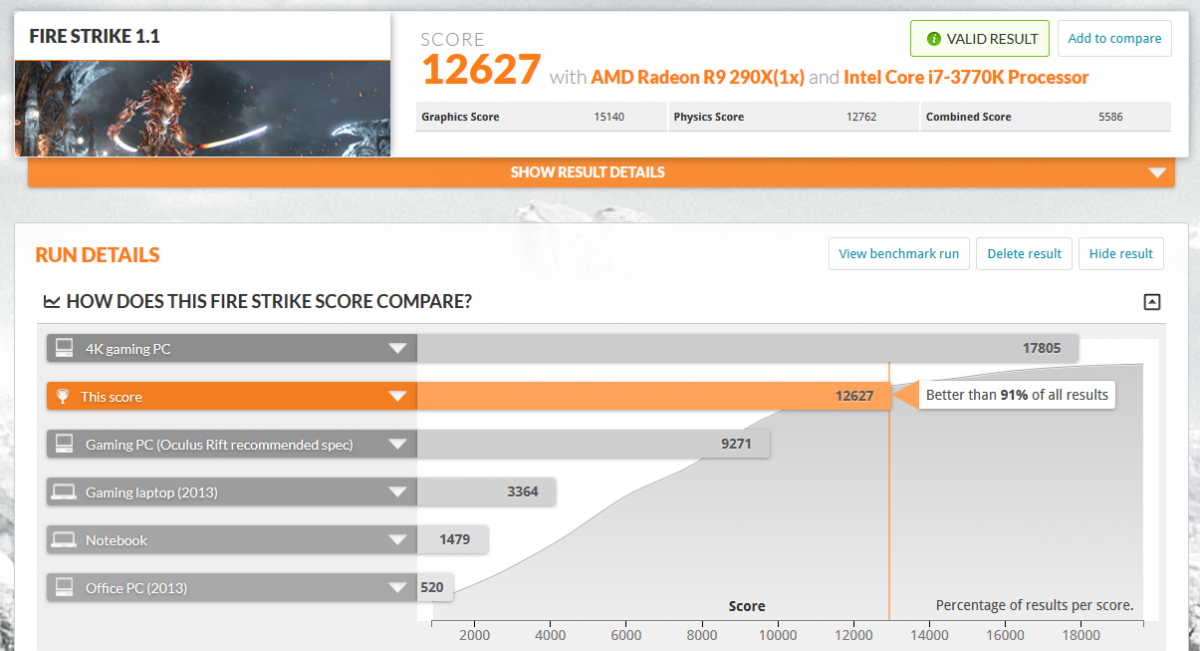The image size is (1200, 651).
Task: Click the Physics Score label
Action: click(708, 117)
